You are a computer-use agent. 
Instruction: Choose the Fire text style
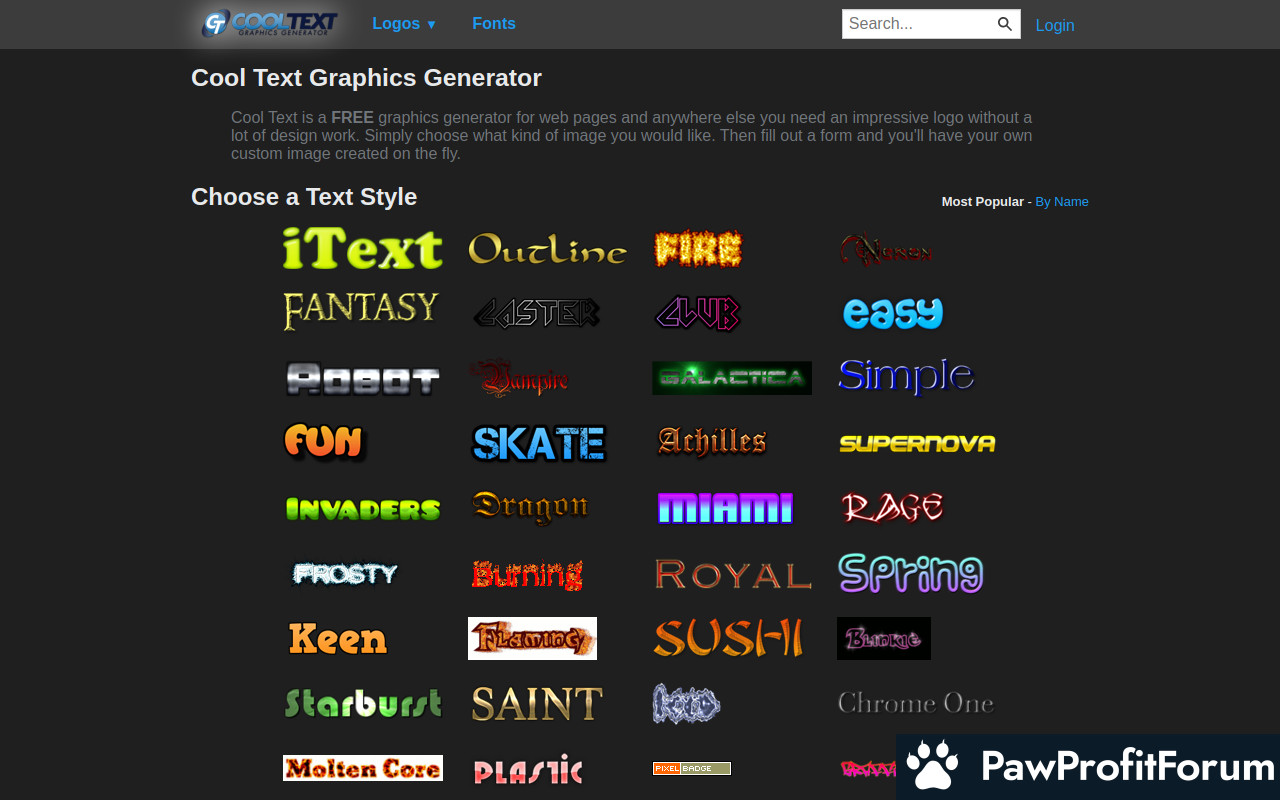coord(698,249)
